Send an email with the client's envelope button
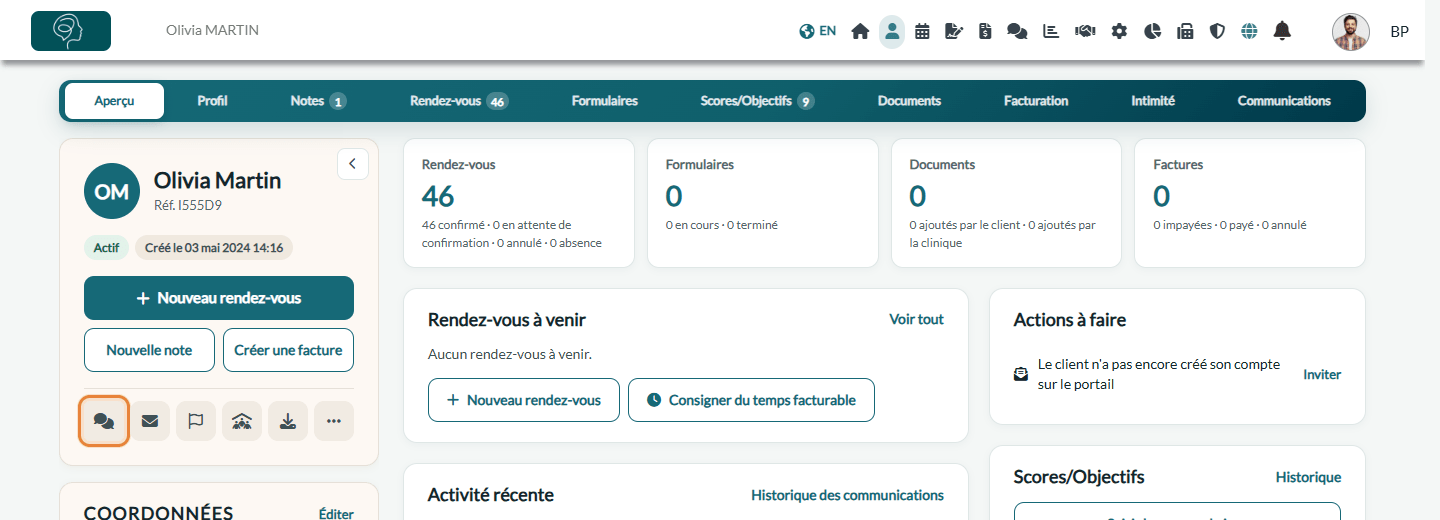The width and height of the screenshot is (1440, 520). pyautogui.click(x=150, y=421)
